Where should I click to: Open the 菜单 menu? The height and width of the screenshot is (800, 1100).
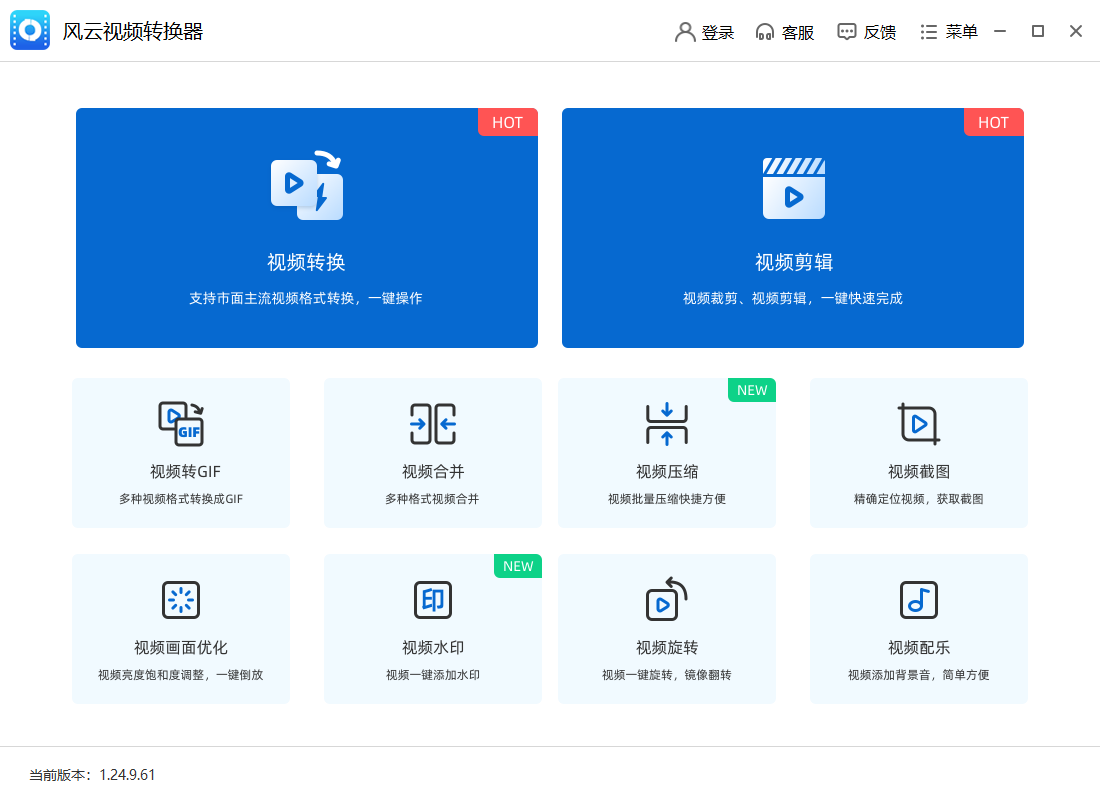click(x=948, y=31)
